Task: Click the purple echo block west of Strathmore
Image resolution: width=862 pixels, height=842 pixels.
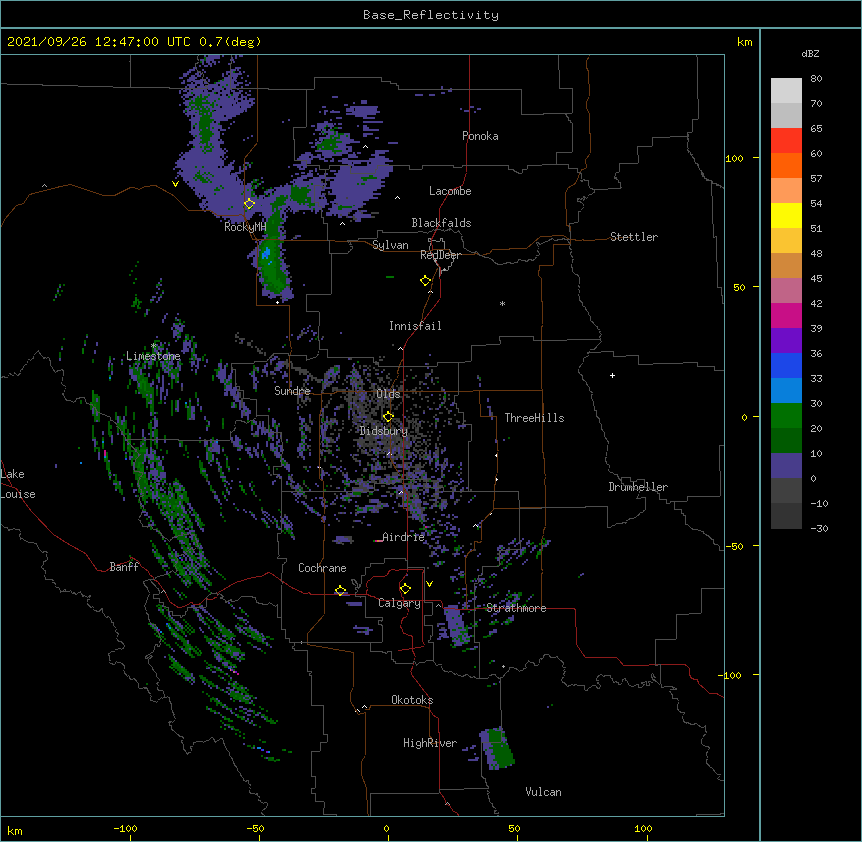Action: click(456, 625)
